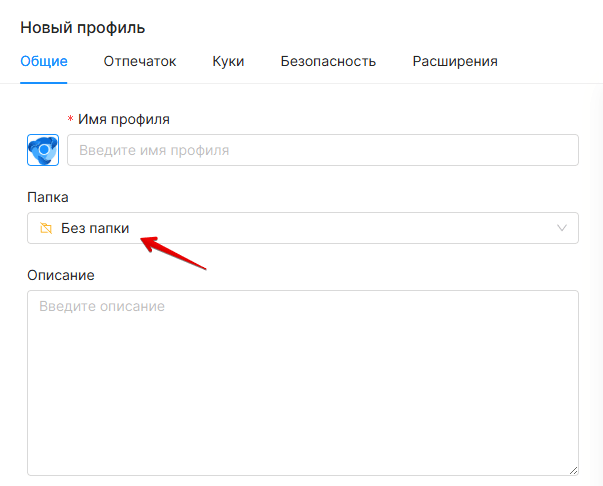
Task: Click the Новый профиль heading
Action: [x=82, y=28]
